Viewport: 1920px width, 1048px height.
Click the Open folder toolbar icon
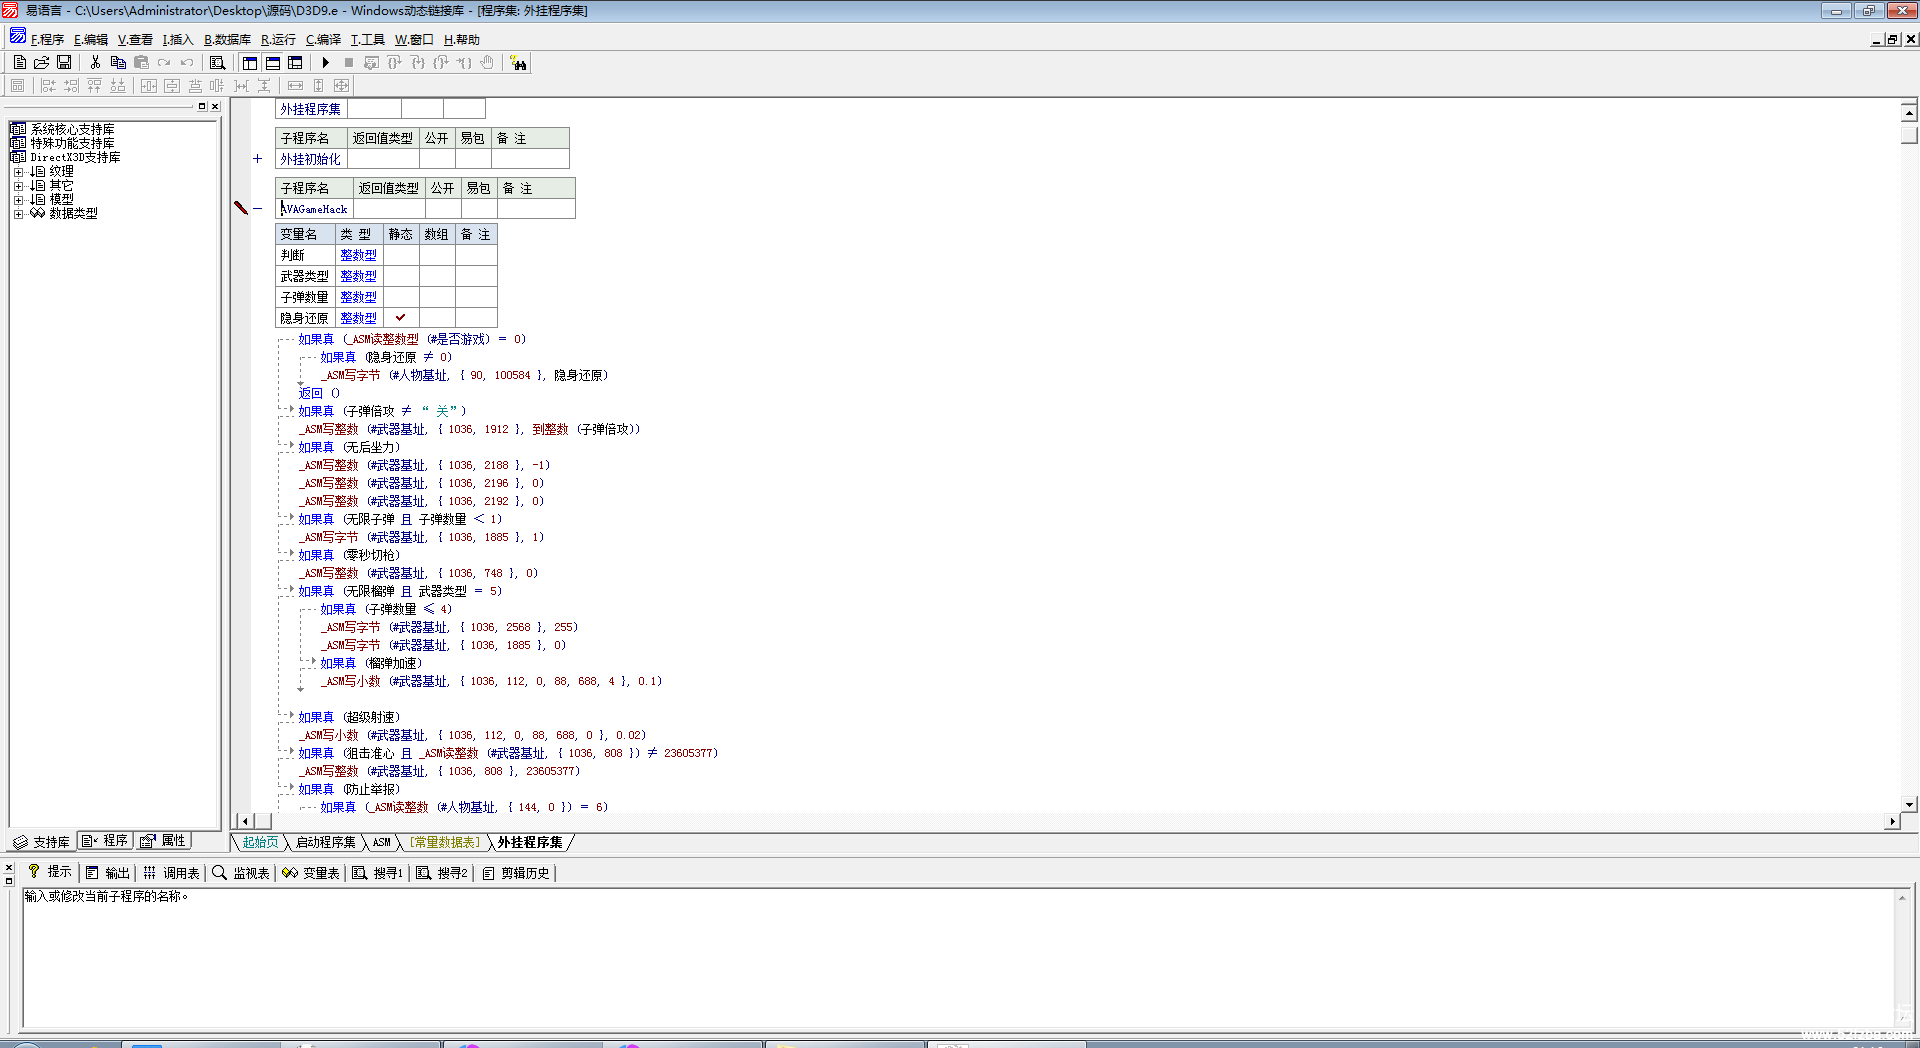tap(41, 62)
